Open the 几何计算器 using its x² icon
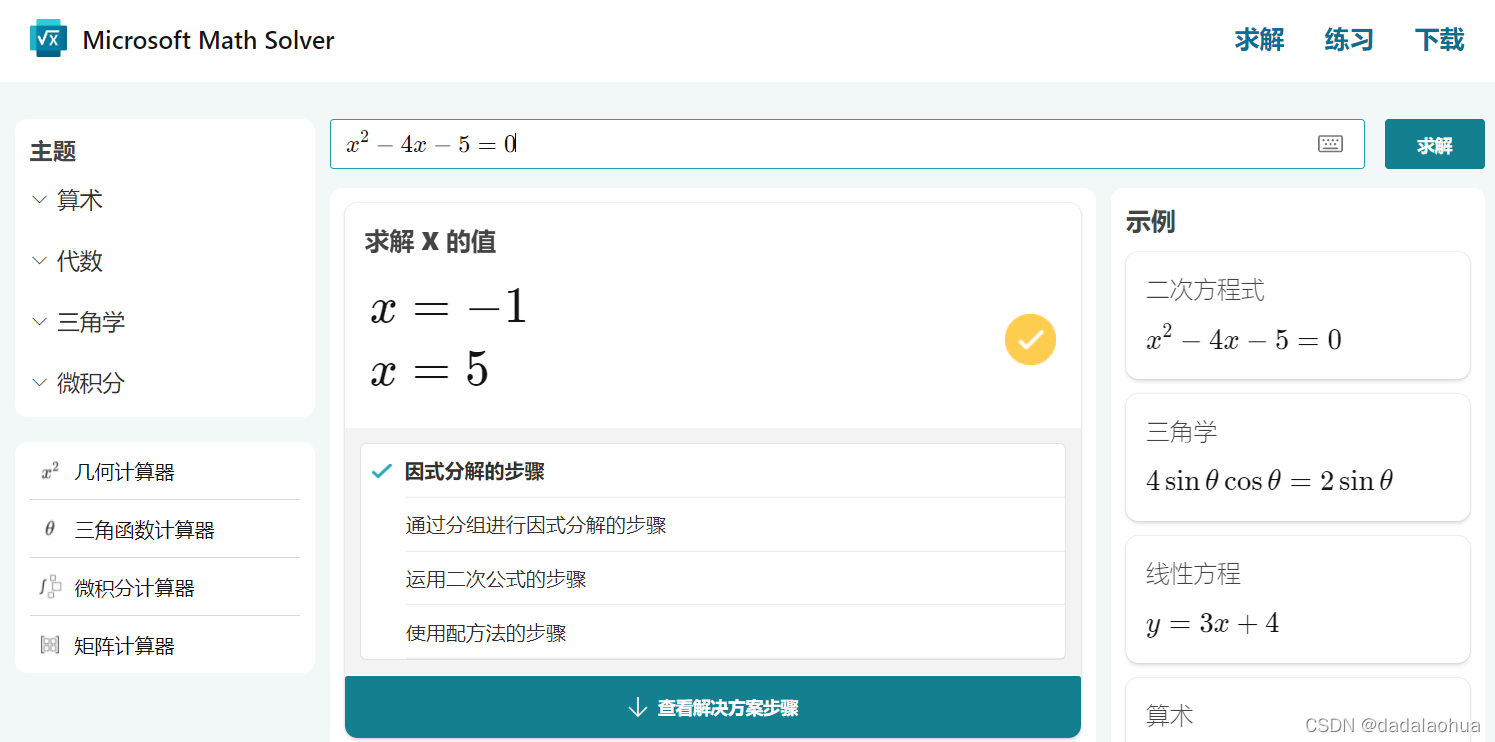The image size is (1495, 742). [x=50, y=472]
